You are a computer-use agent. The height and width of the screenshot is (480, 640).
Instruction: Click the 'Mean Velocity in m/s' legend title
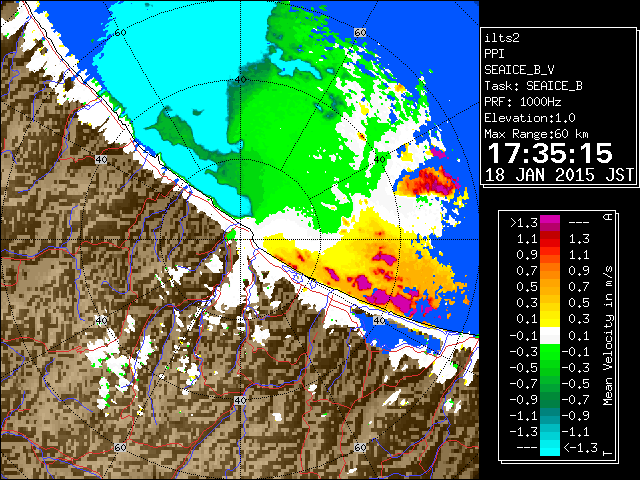click(x=608, y=335)
